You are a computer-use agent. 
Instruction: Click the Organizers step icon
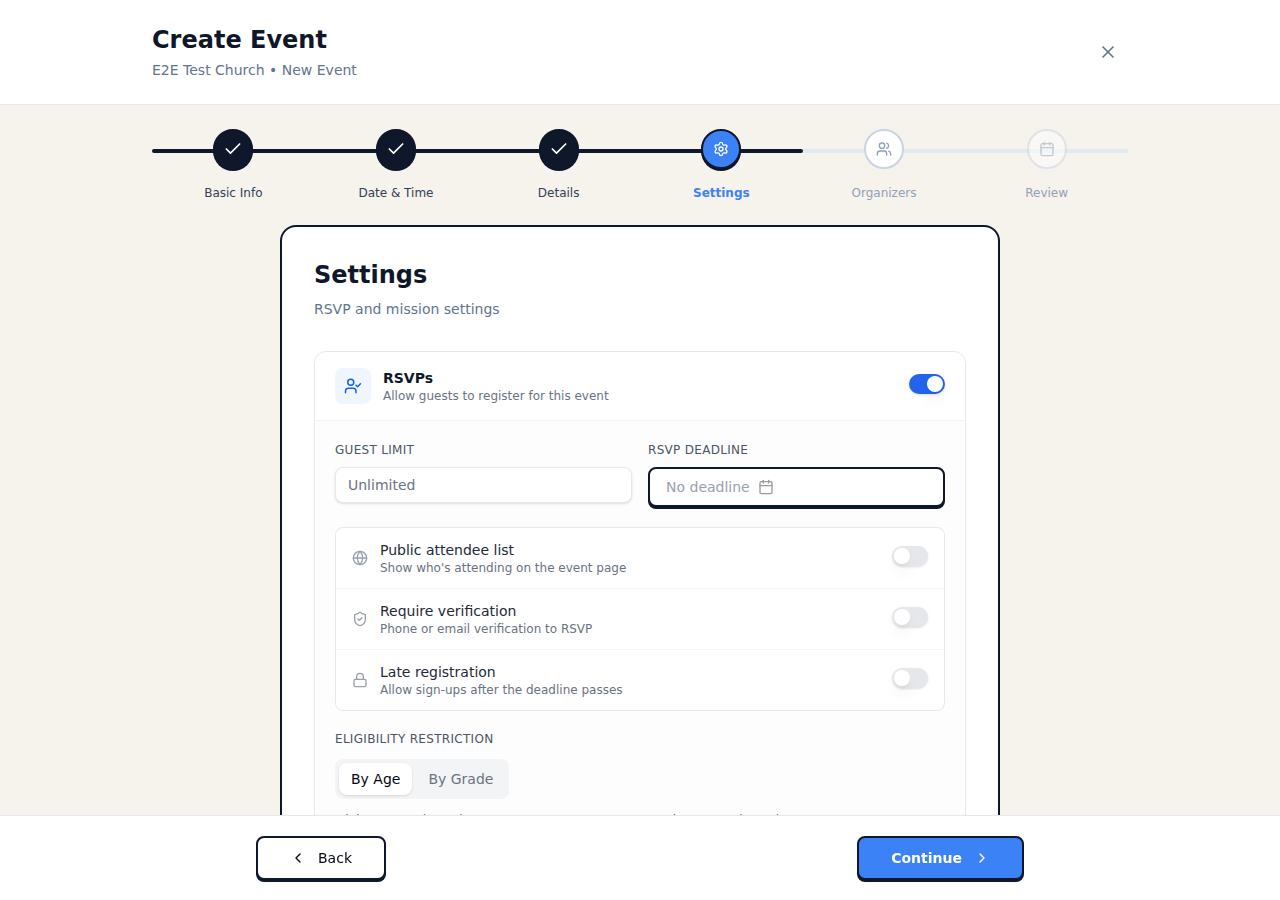pos(884,149)
